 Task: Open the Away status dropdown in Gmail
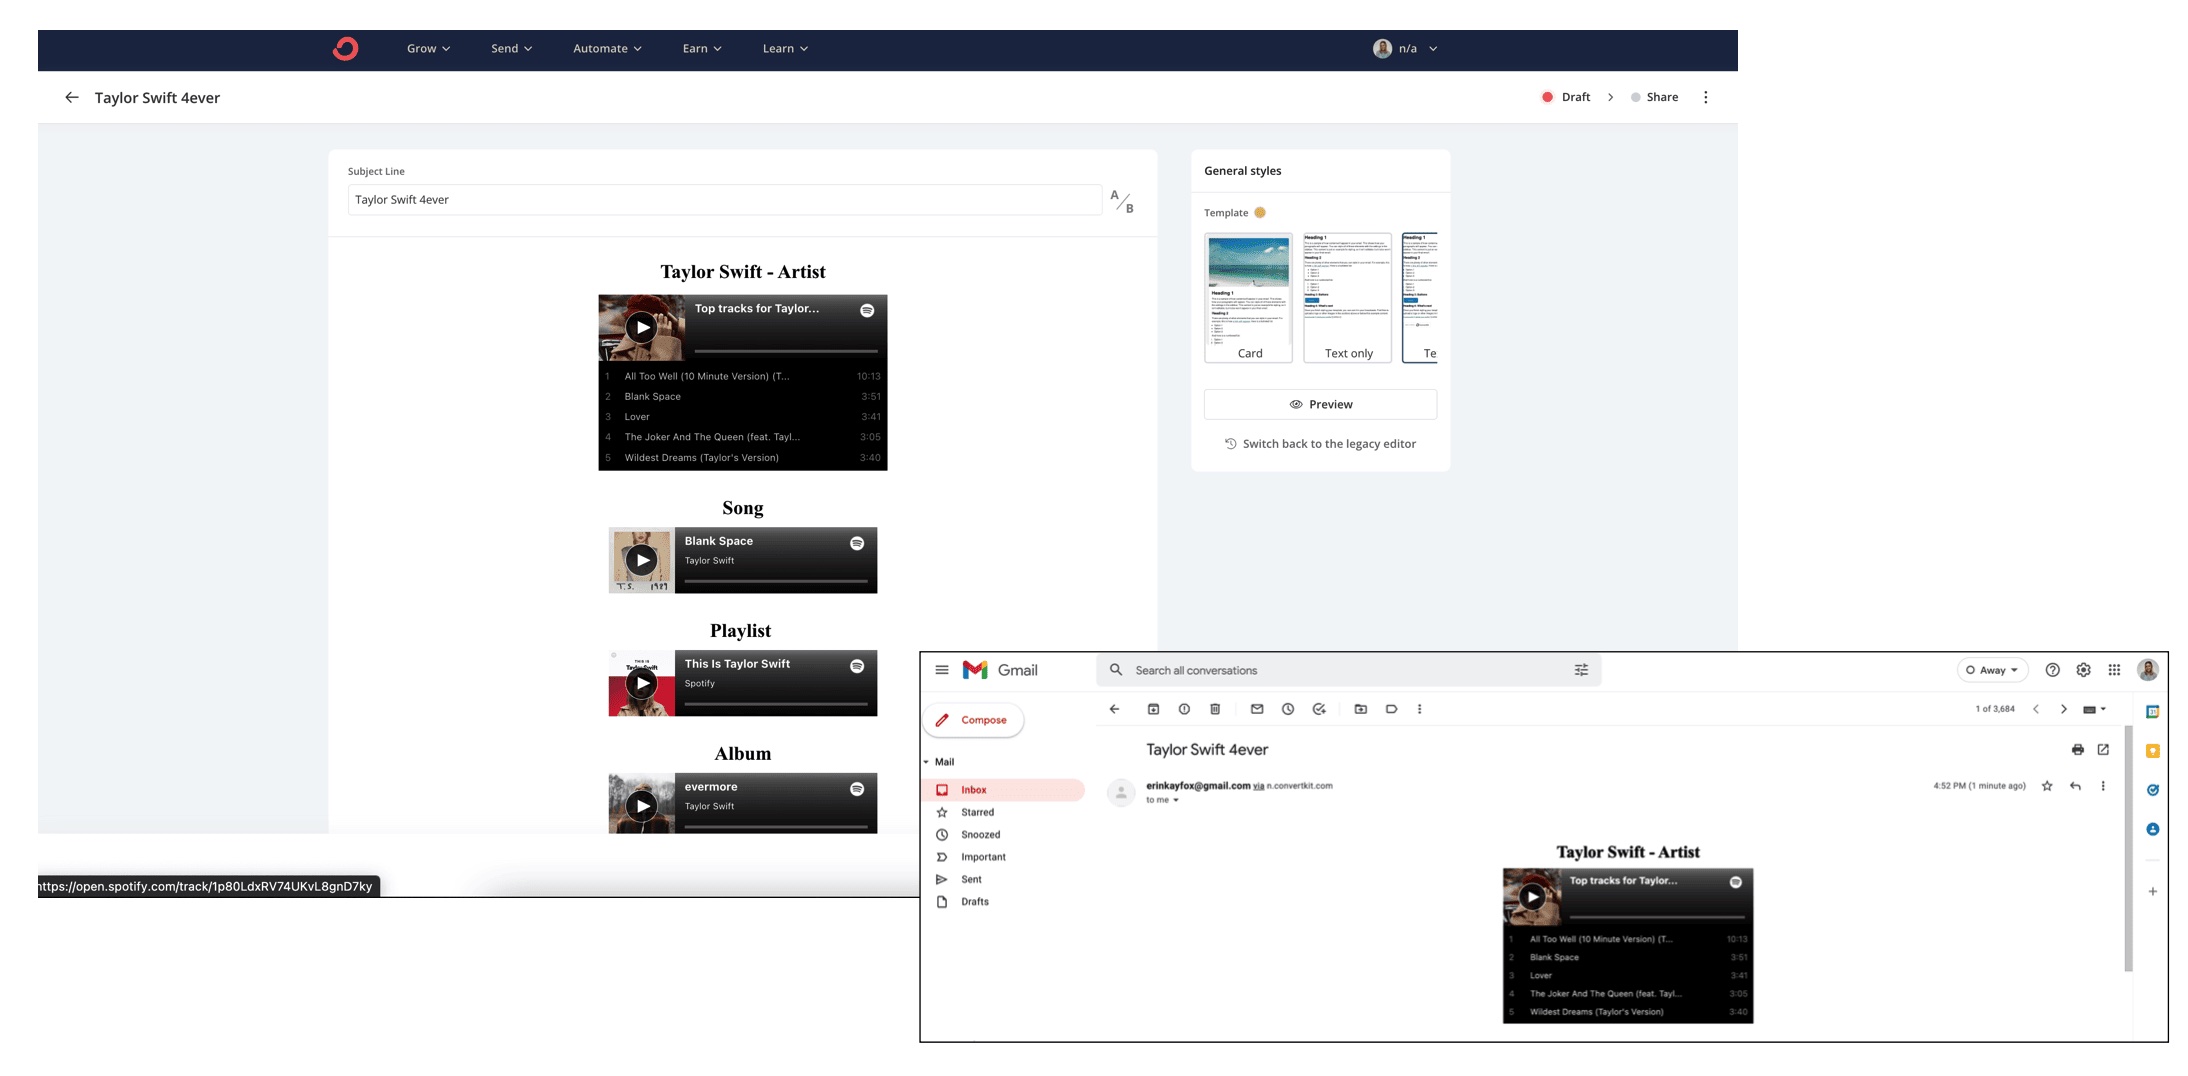[1992, 670]
